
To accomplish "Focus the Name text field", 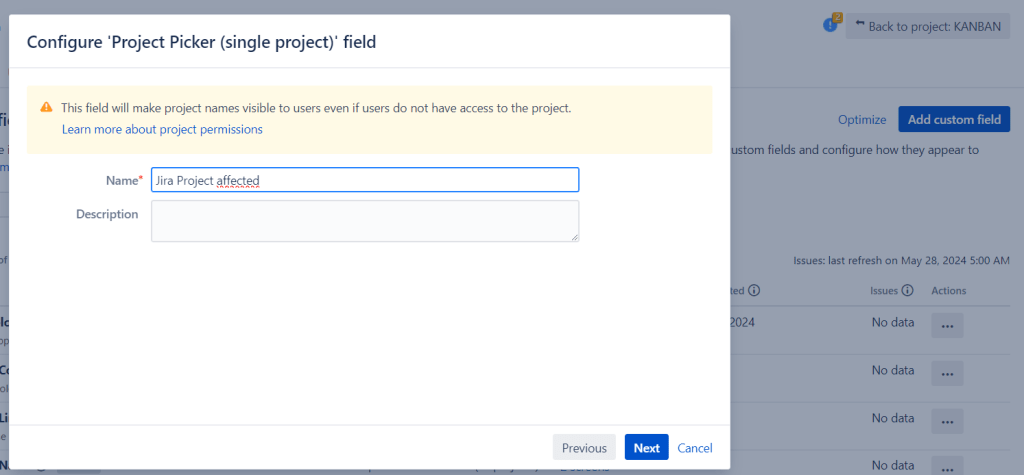I will [364, 180].
